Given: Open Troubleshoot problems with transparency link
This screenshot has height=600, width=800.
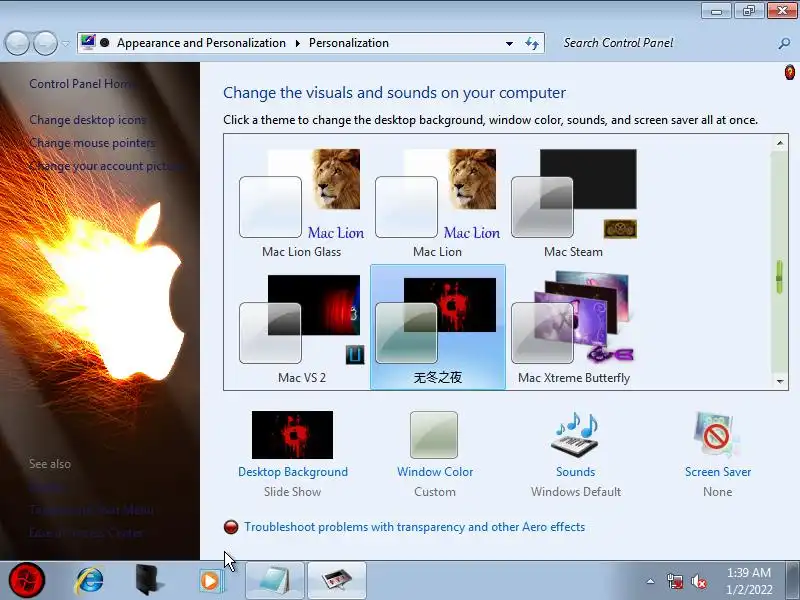Looking at the screenshot, I should pyautogui.click(x=414, y=527).
